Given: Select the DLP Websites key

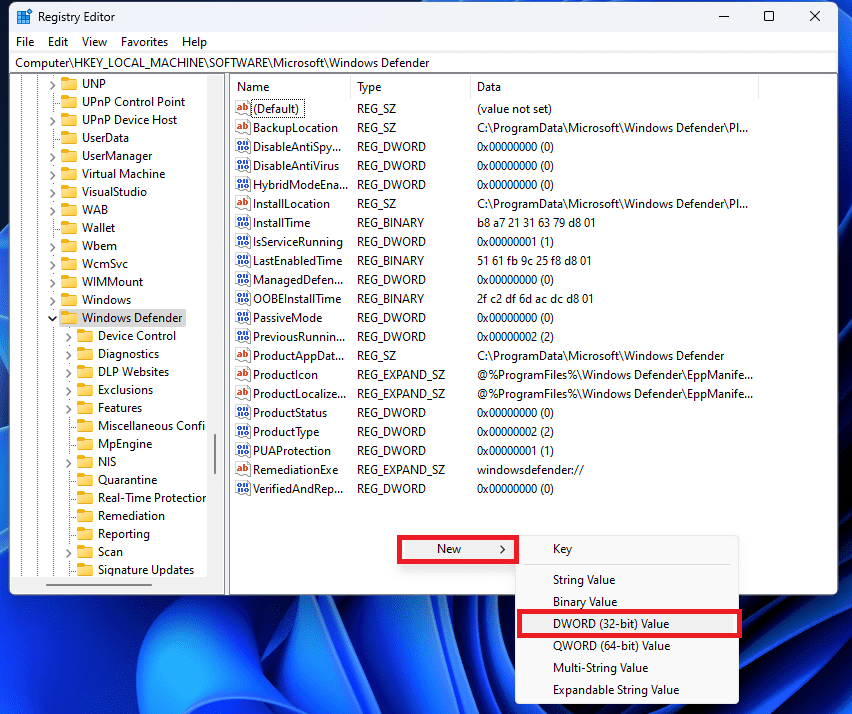Looking at the screenshot, I should (x=134, y=372).
